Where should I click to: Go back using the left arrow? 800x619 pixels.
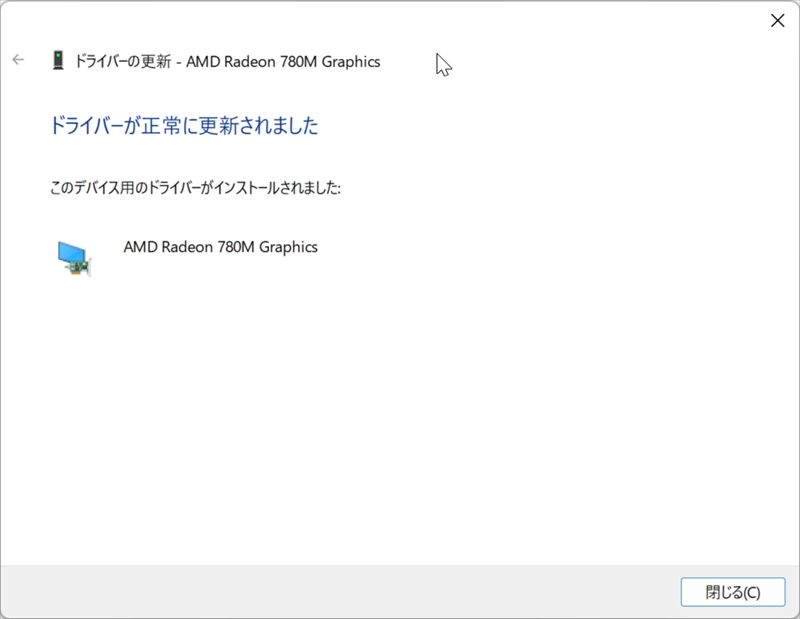(x=18, y=60)
